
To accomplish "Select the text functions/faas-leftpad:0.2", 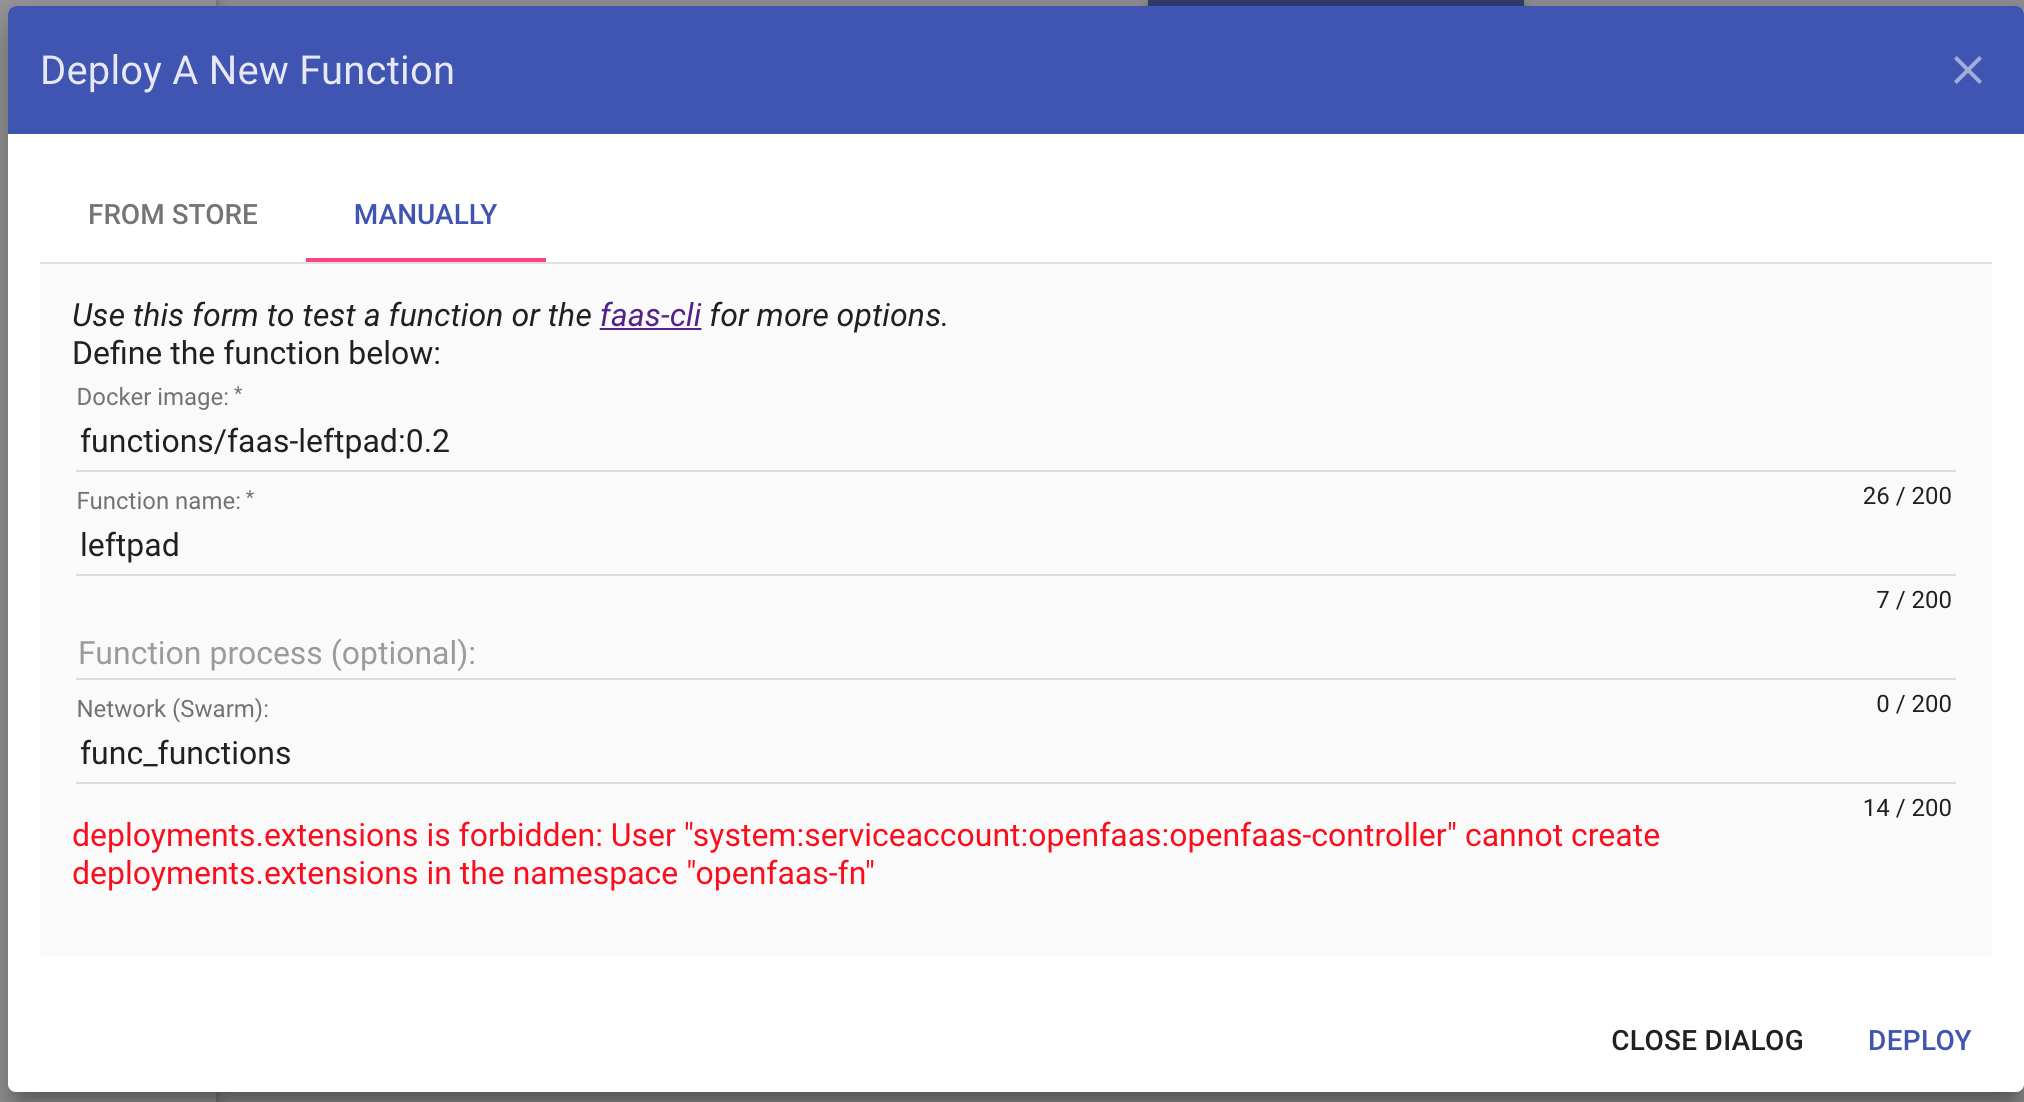I will pyautogui.click(x=265, y=440).
